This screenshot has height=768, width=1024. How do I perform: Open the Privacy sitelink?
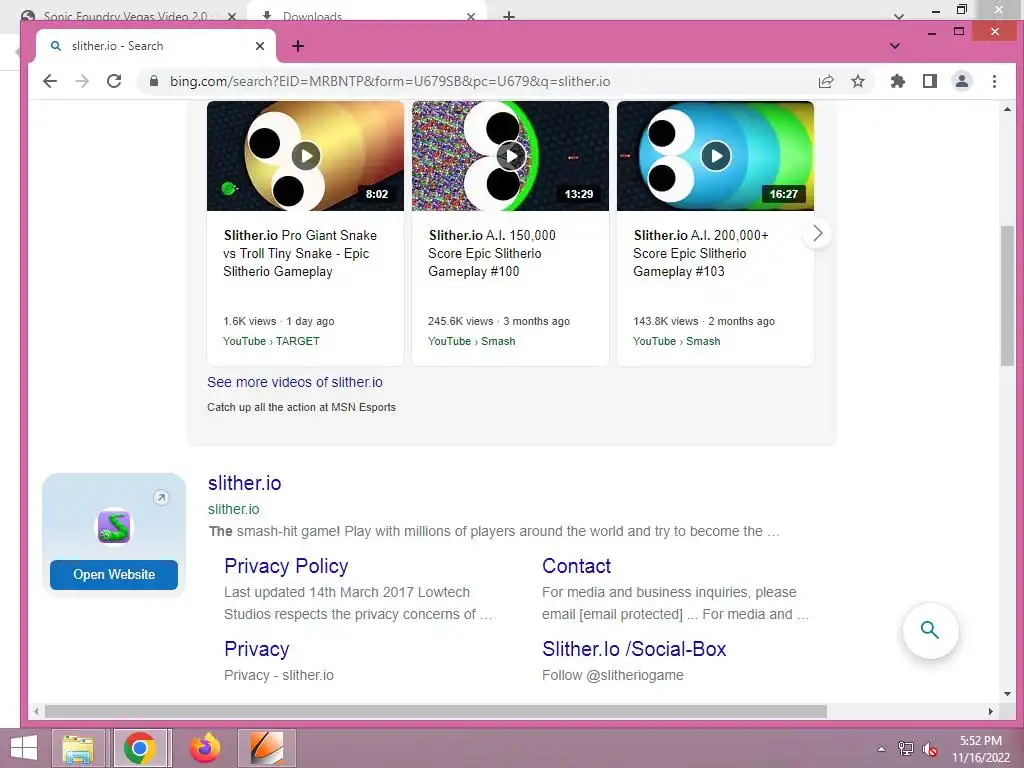click(x=257, y=648)
